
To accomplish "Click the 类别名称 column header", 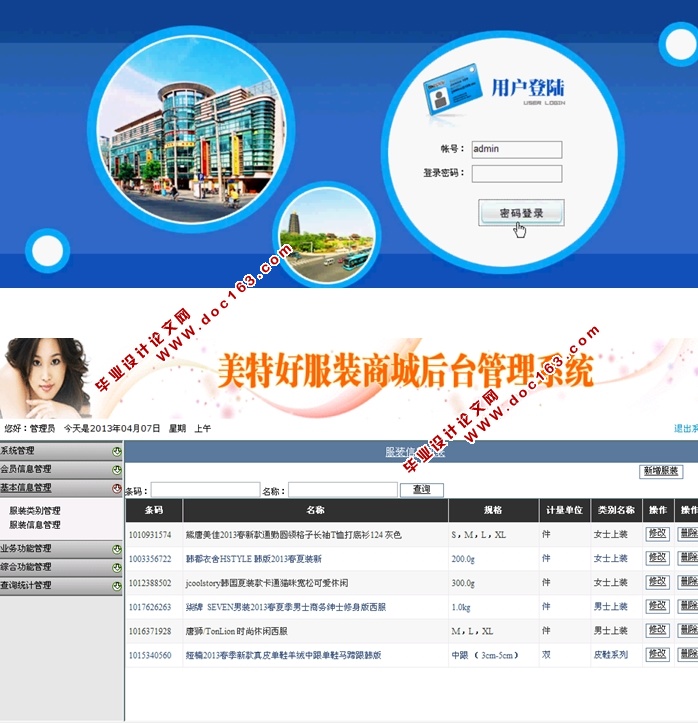I will coord(616,510).
